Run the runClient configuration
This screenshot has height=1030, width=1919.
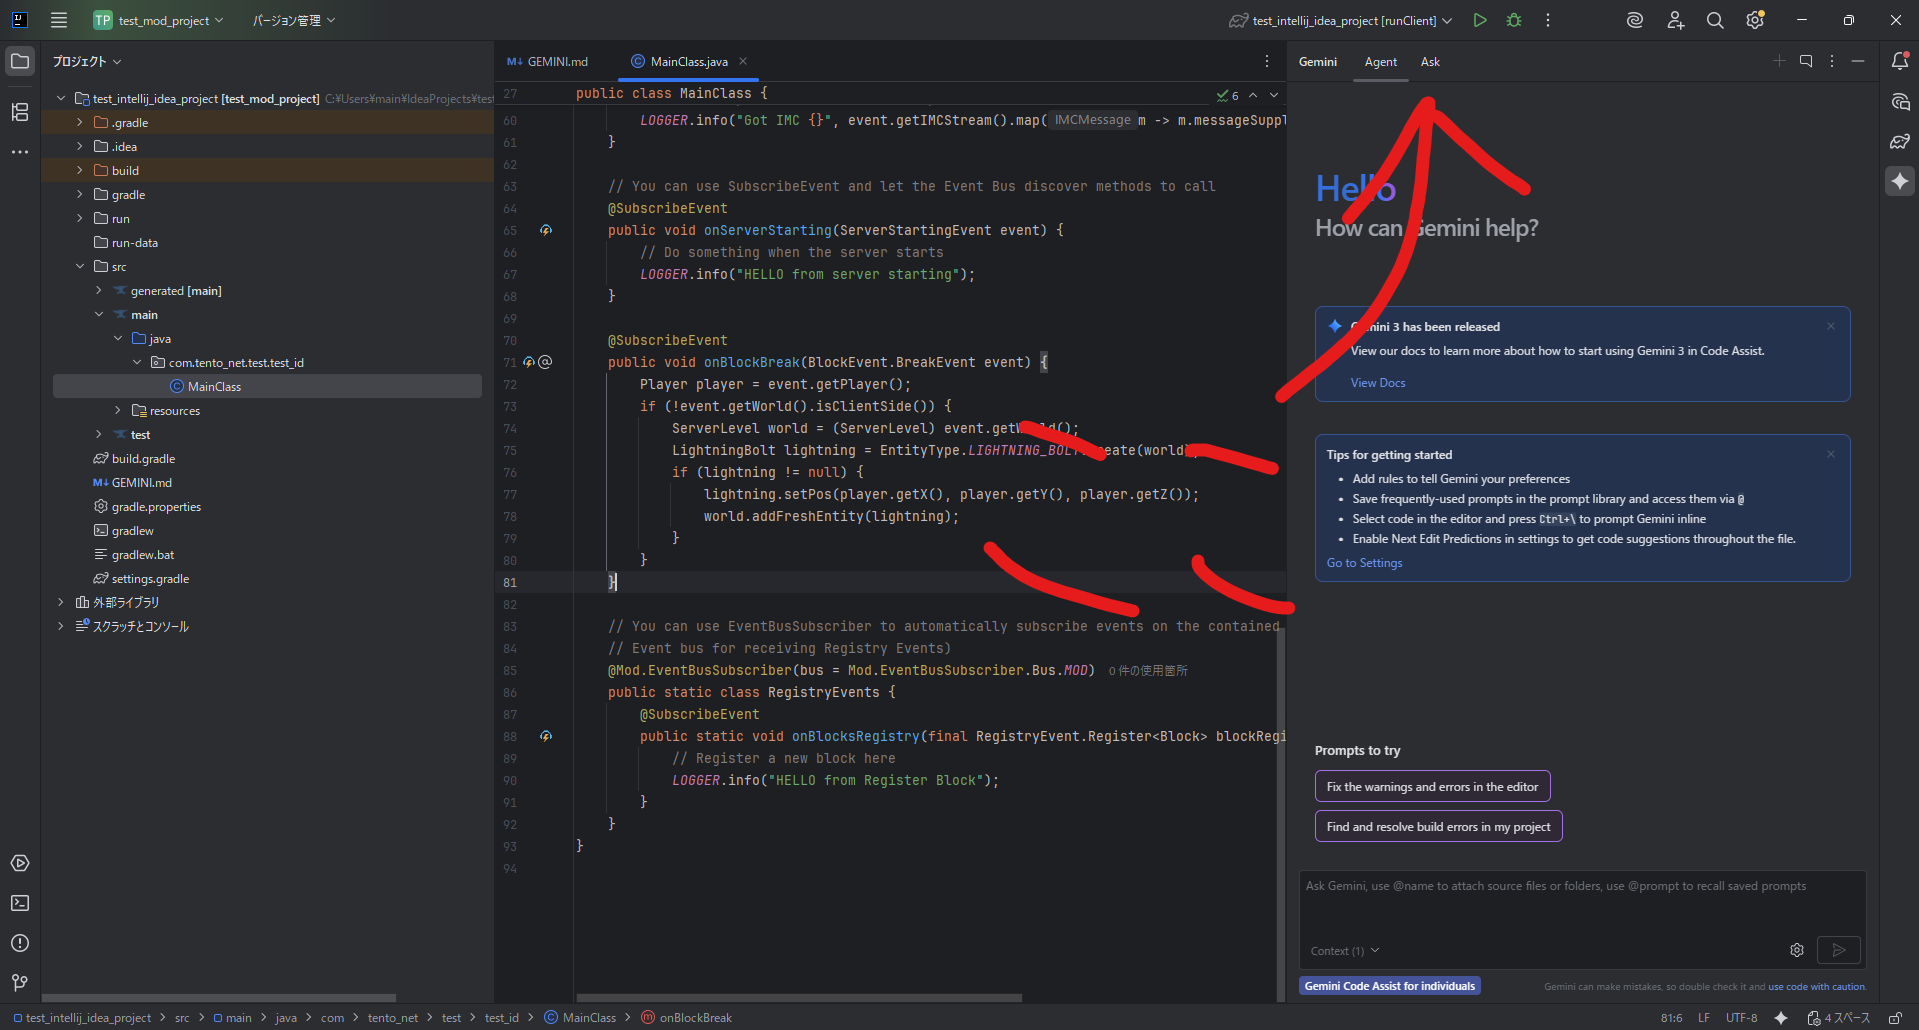tap(1479, 20)
